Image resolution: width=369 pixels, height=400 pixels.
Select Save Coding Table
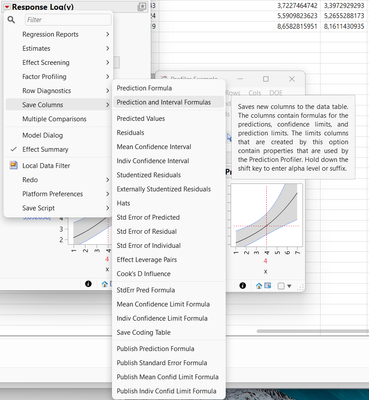(x=169, y=333)
